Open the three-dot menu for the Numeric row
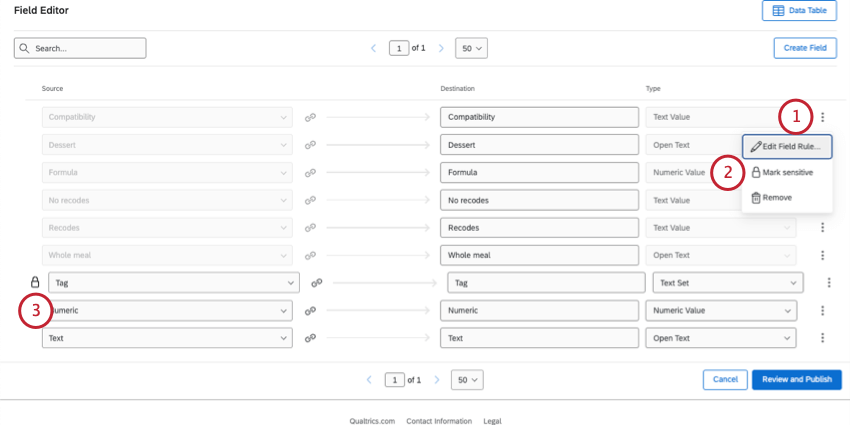This screenshot has height=425, width=850. [822, 311]
